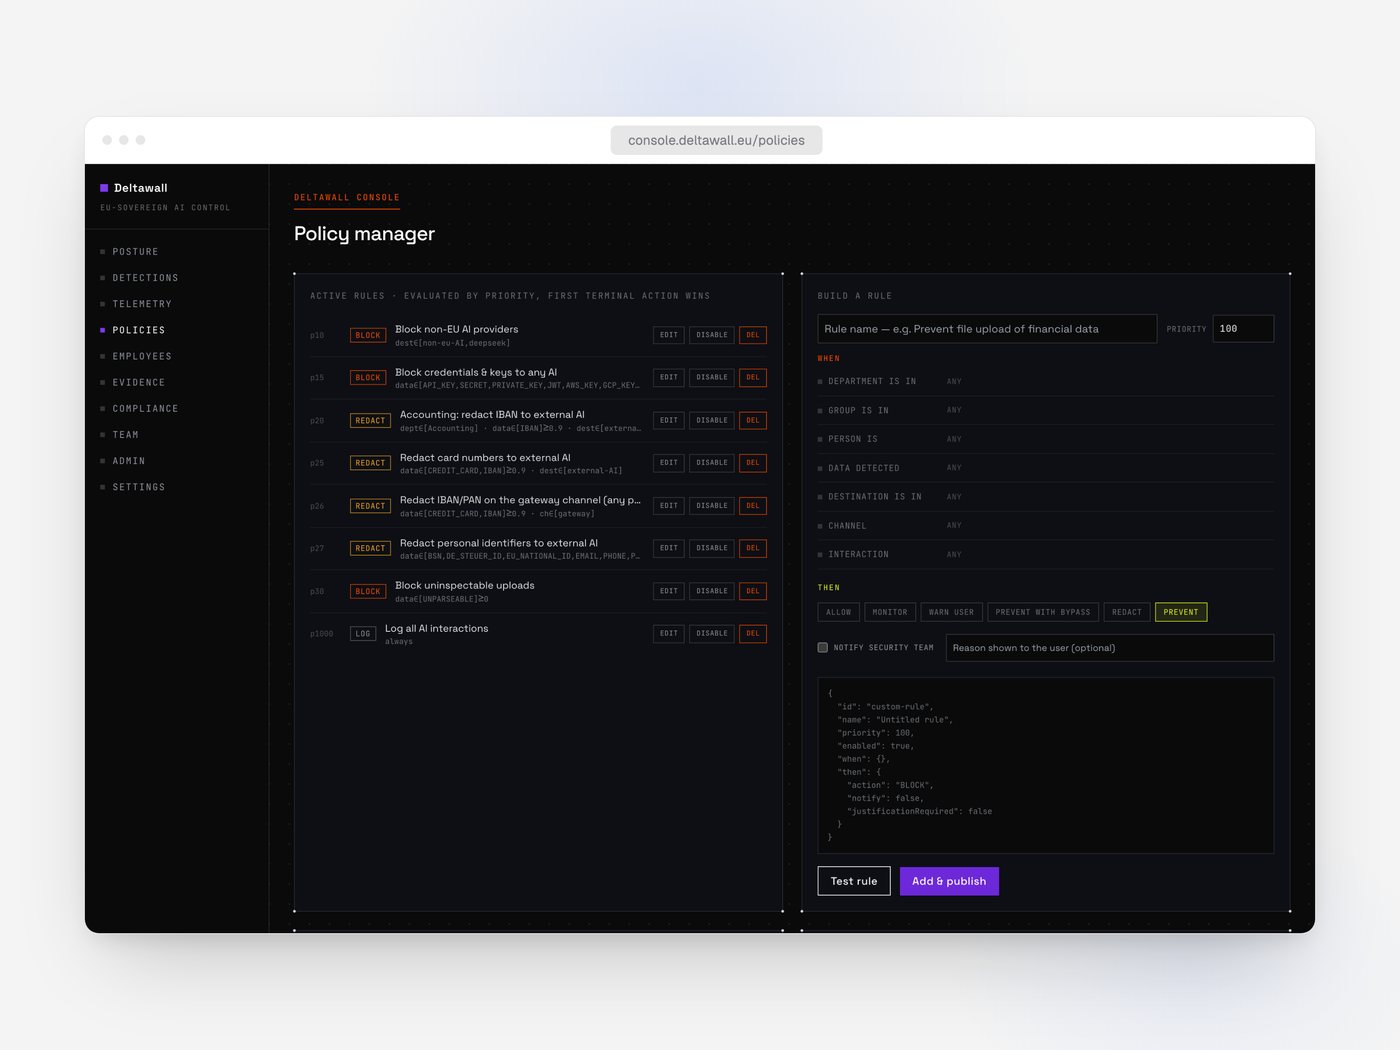
Task: Open the Interaction condition
Action: (x=1046, y=554)
